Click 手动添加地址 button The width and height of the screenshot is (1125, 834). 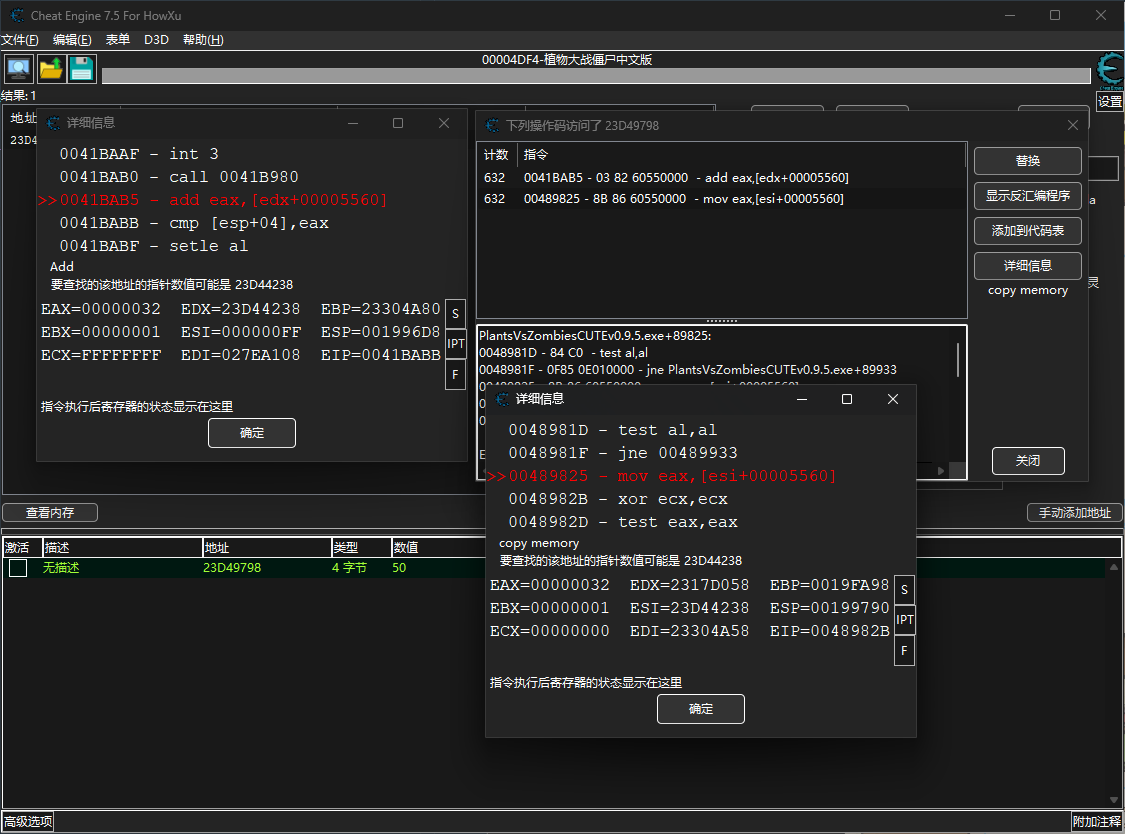(x=1074, y=513)
